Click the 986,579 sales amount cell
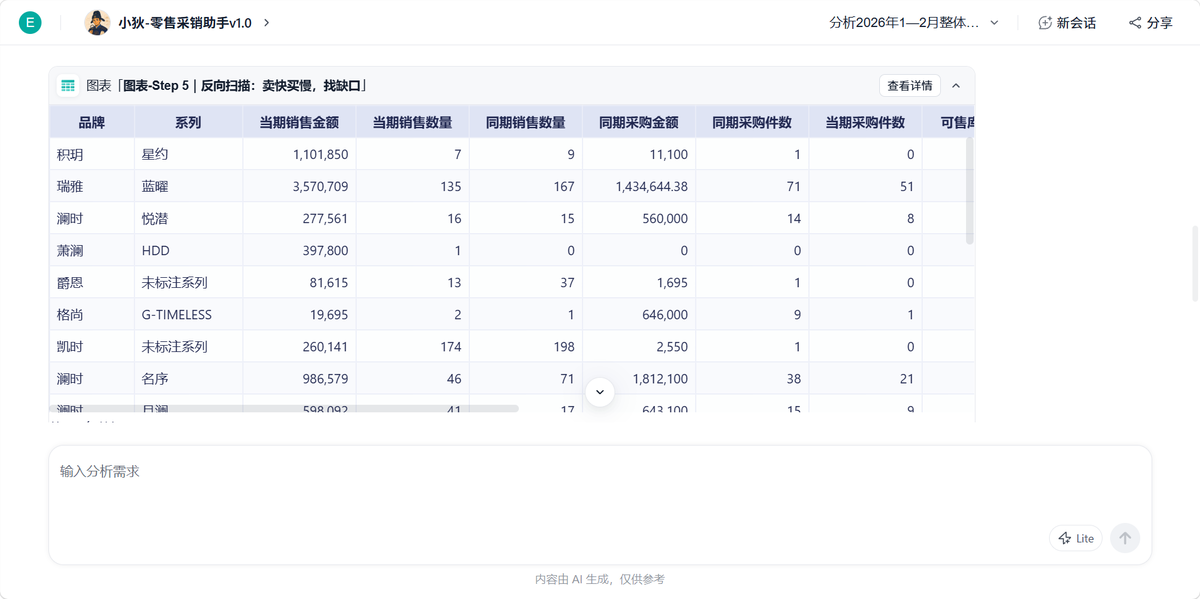This screenshot has height=599, width=1200. 299,378
